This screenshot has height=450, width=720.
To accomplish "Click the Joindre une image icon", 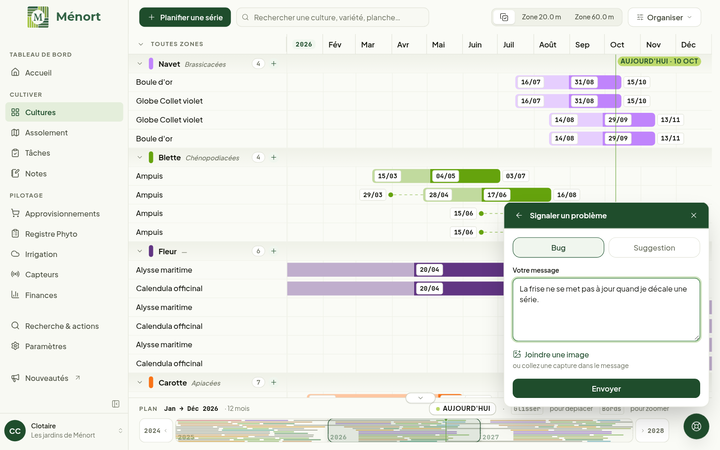I will click(x=517, y=354).
